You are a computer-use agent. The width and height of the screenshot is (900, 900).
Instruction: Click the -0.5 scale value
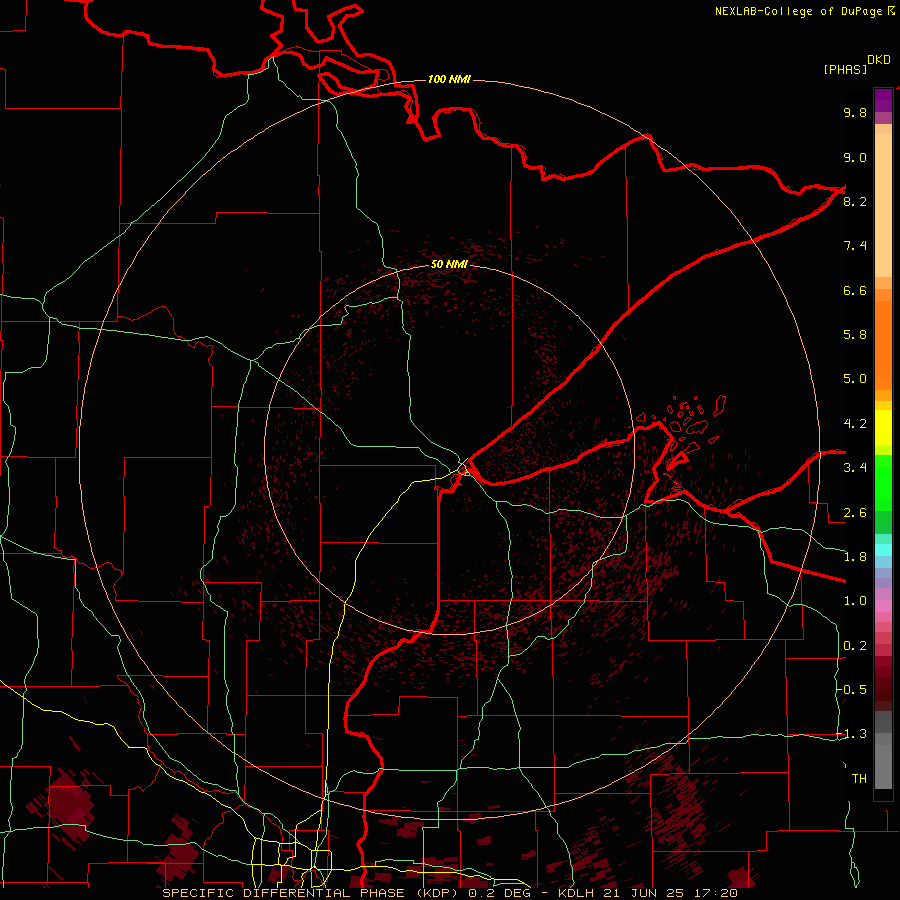852,690
